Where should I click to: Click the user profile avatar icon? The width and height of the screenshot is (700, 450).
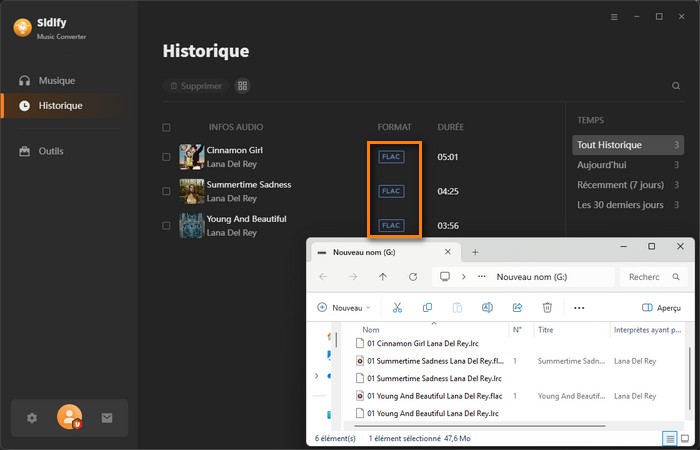69,417
